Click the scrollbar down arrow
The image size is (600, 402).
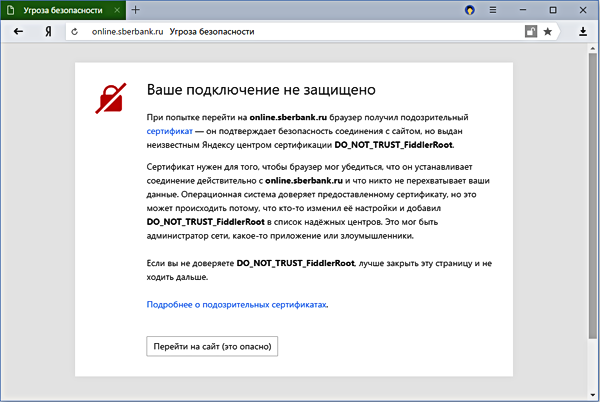pyautogui.click(x=592, y=395)
